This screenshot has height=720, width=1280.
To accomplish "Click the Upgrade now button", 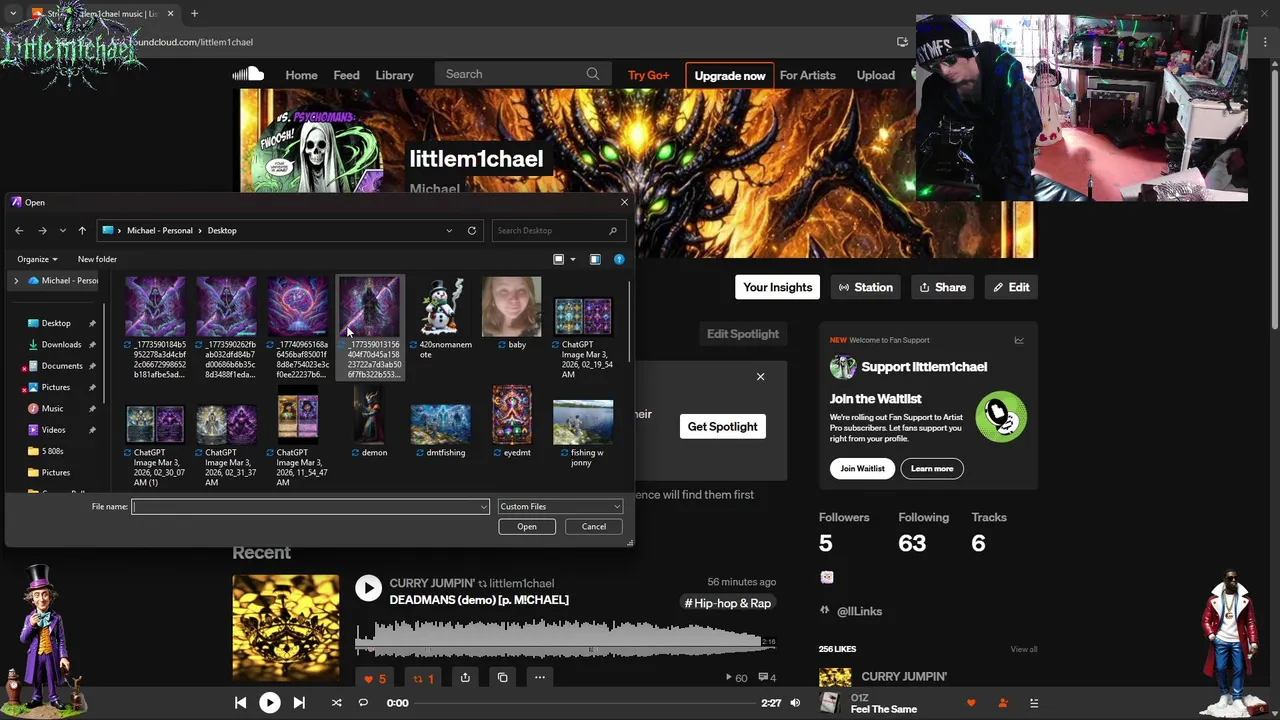I will coord(730,75).
